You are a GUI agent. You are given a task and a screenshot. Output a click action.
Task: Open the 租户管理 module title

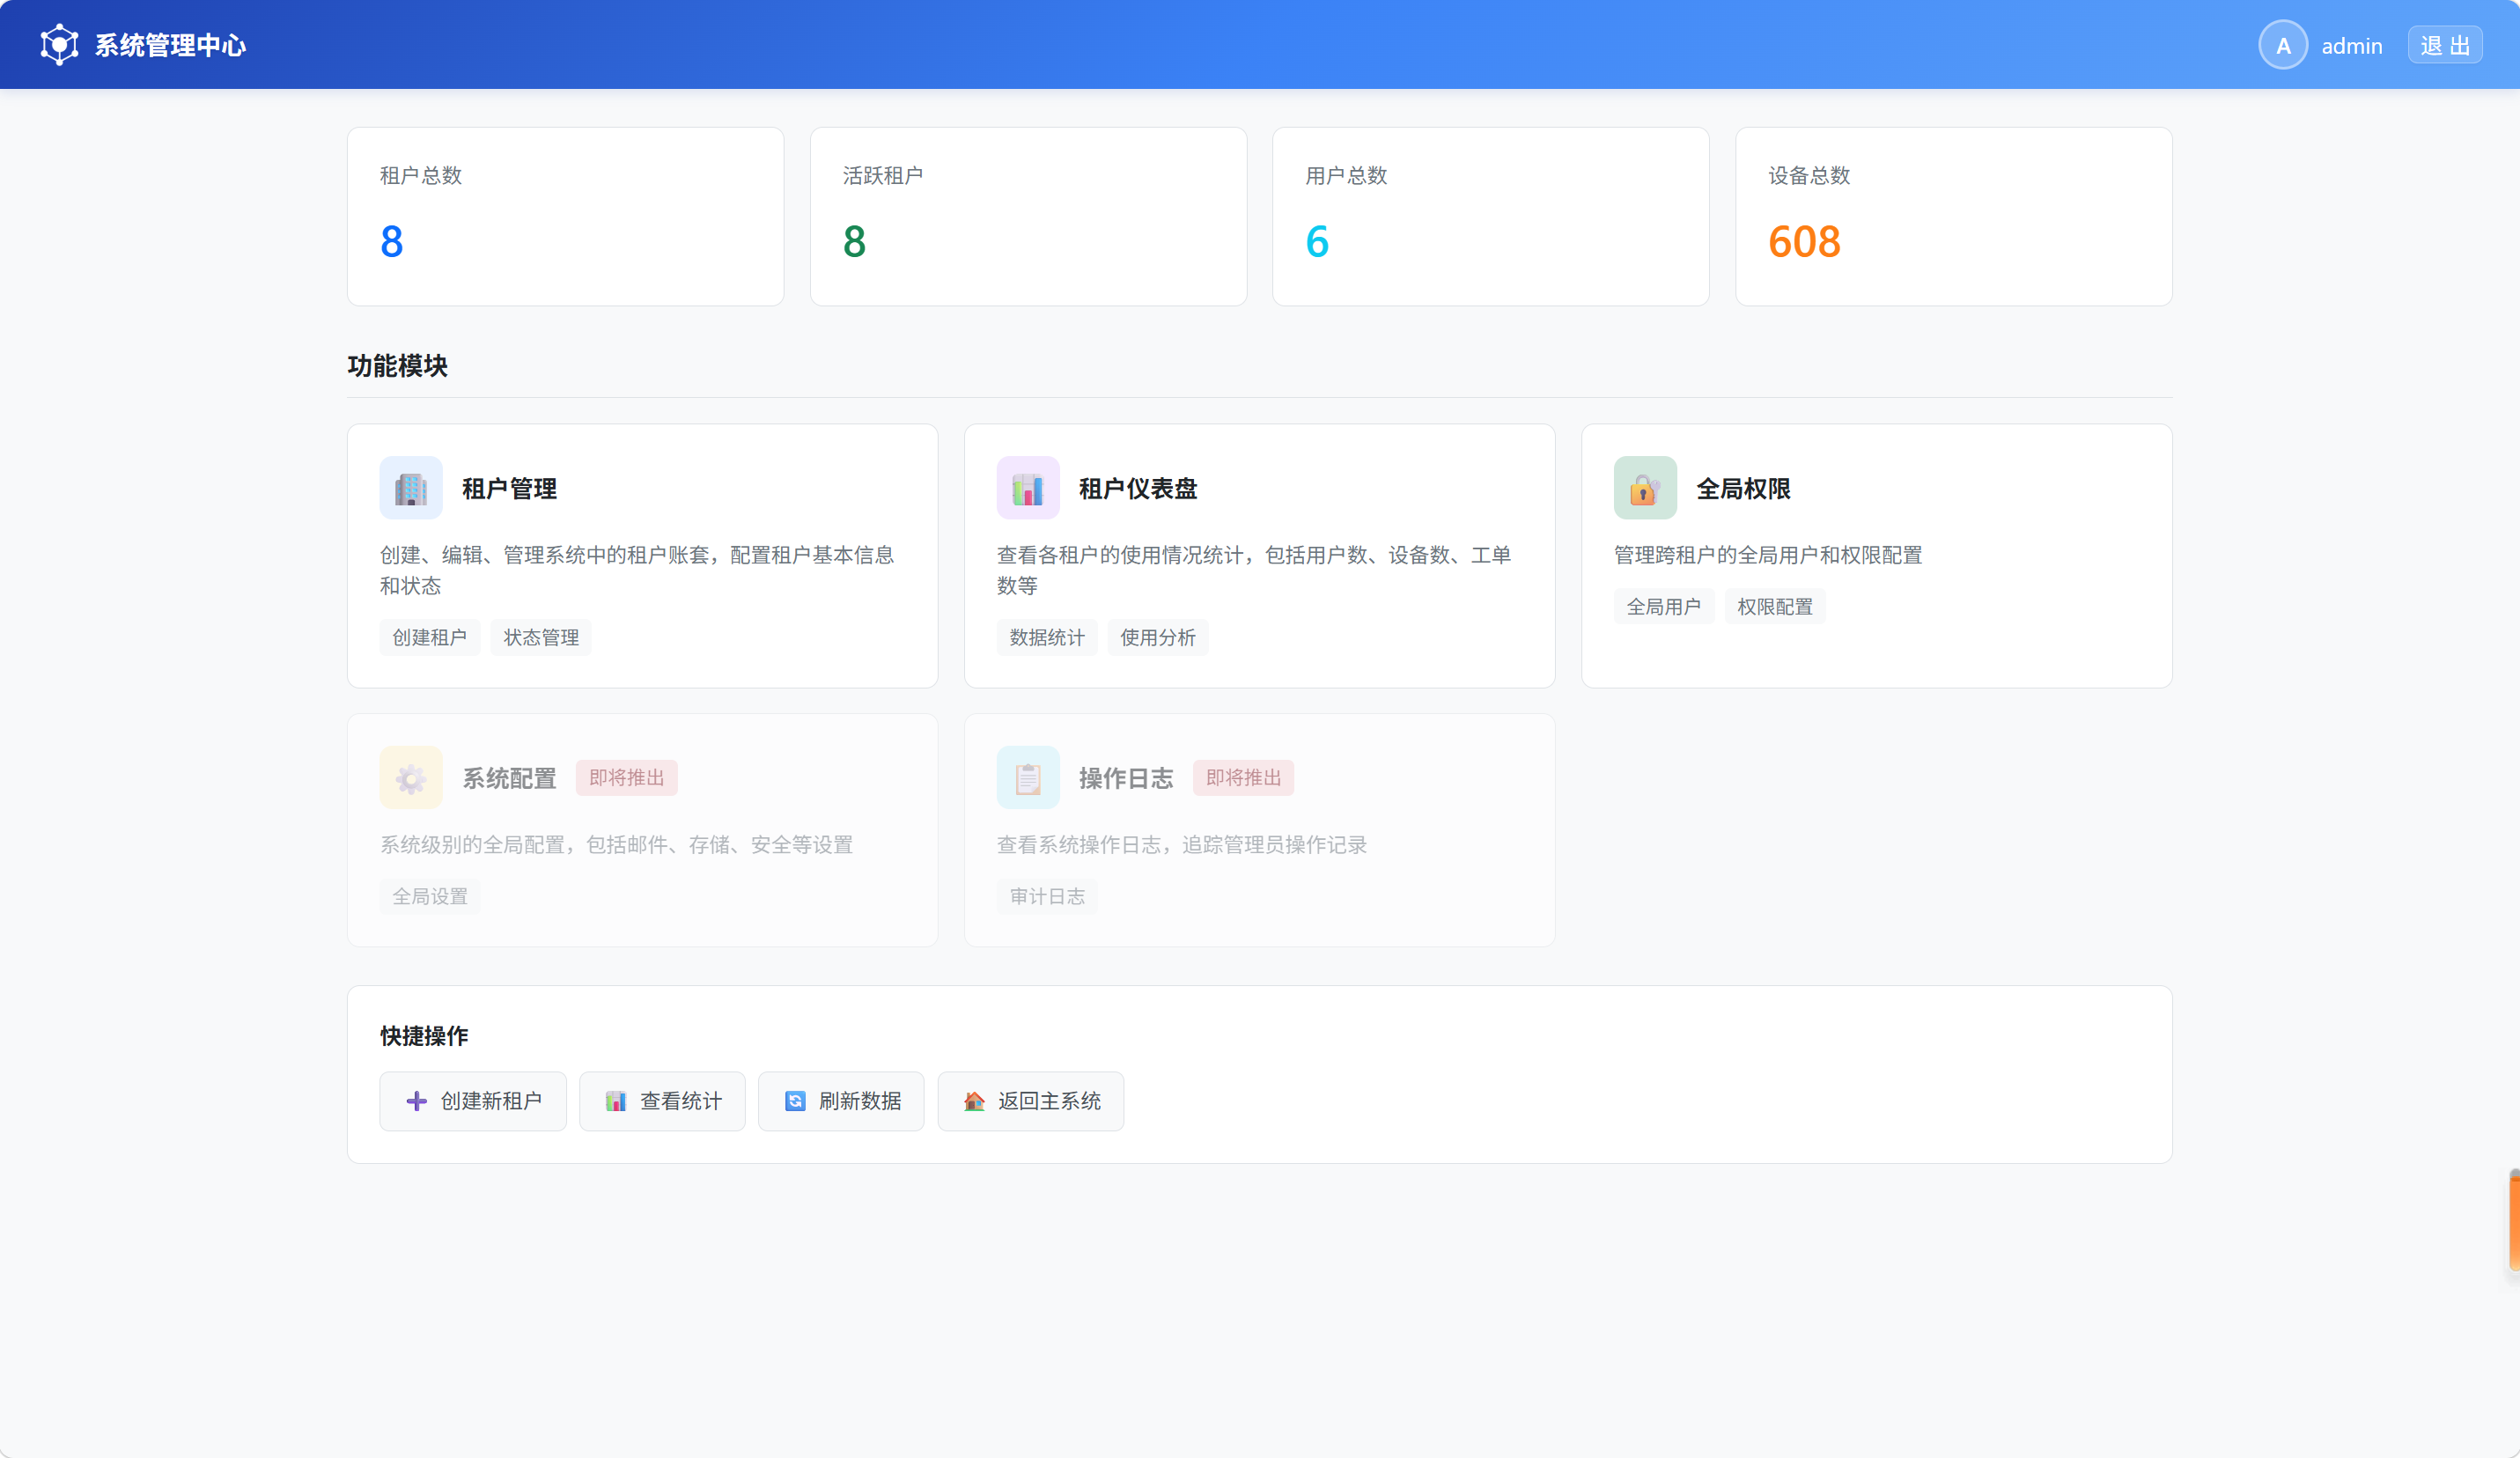coord(510,489)
